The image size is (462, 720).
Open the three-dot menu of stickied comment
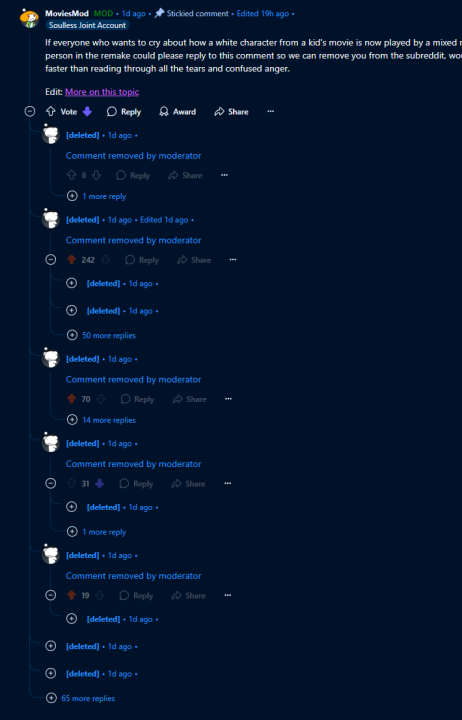click(x=270, y=112)
